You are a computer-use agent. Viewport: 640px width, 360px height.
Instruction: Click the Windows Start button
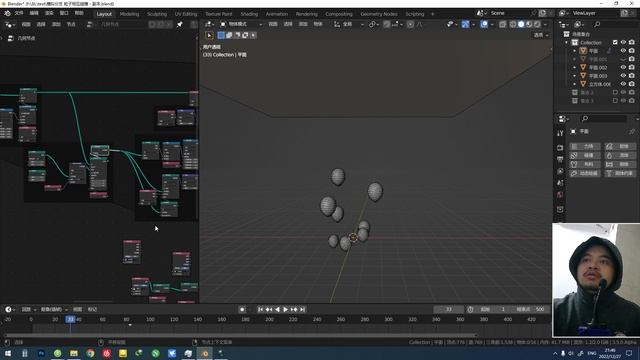[x=8, y=353]
